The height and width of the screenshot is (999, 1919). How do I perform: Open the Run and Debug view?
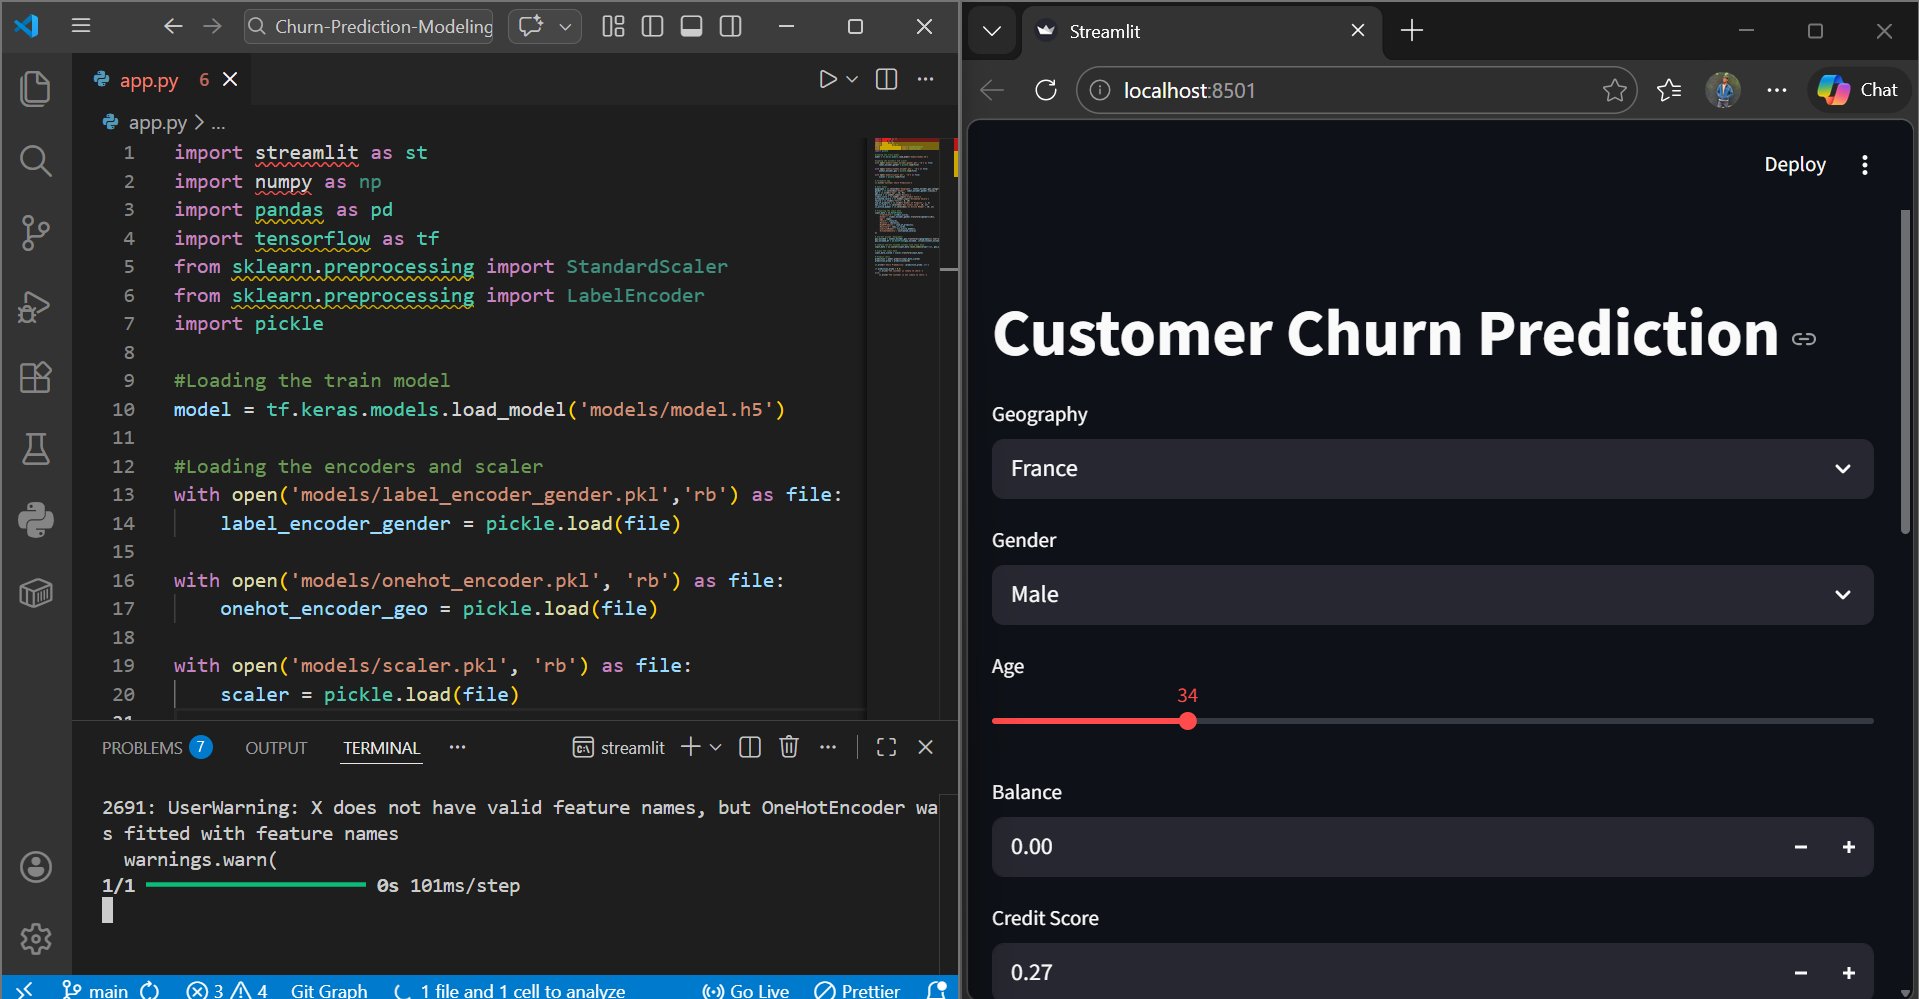click(x=36, y=306)
